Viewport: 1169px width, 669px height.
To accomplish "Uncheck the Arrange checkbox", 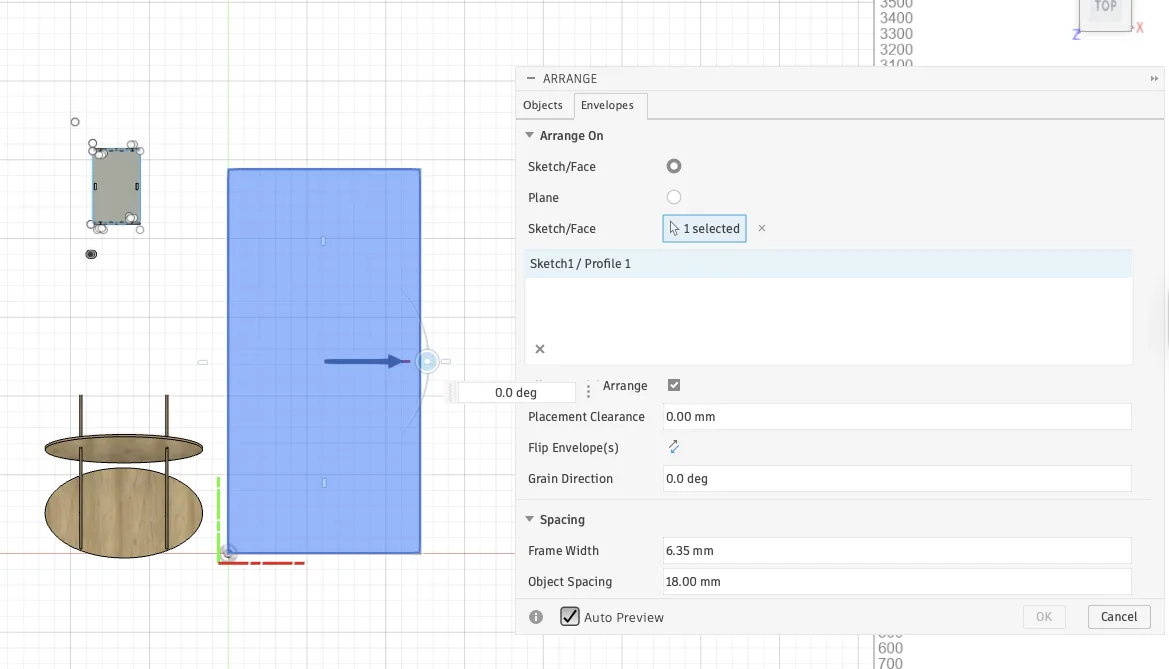I will (673, 385).
